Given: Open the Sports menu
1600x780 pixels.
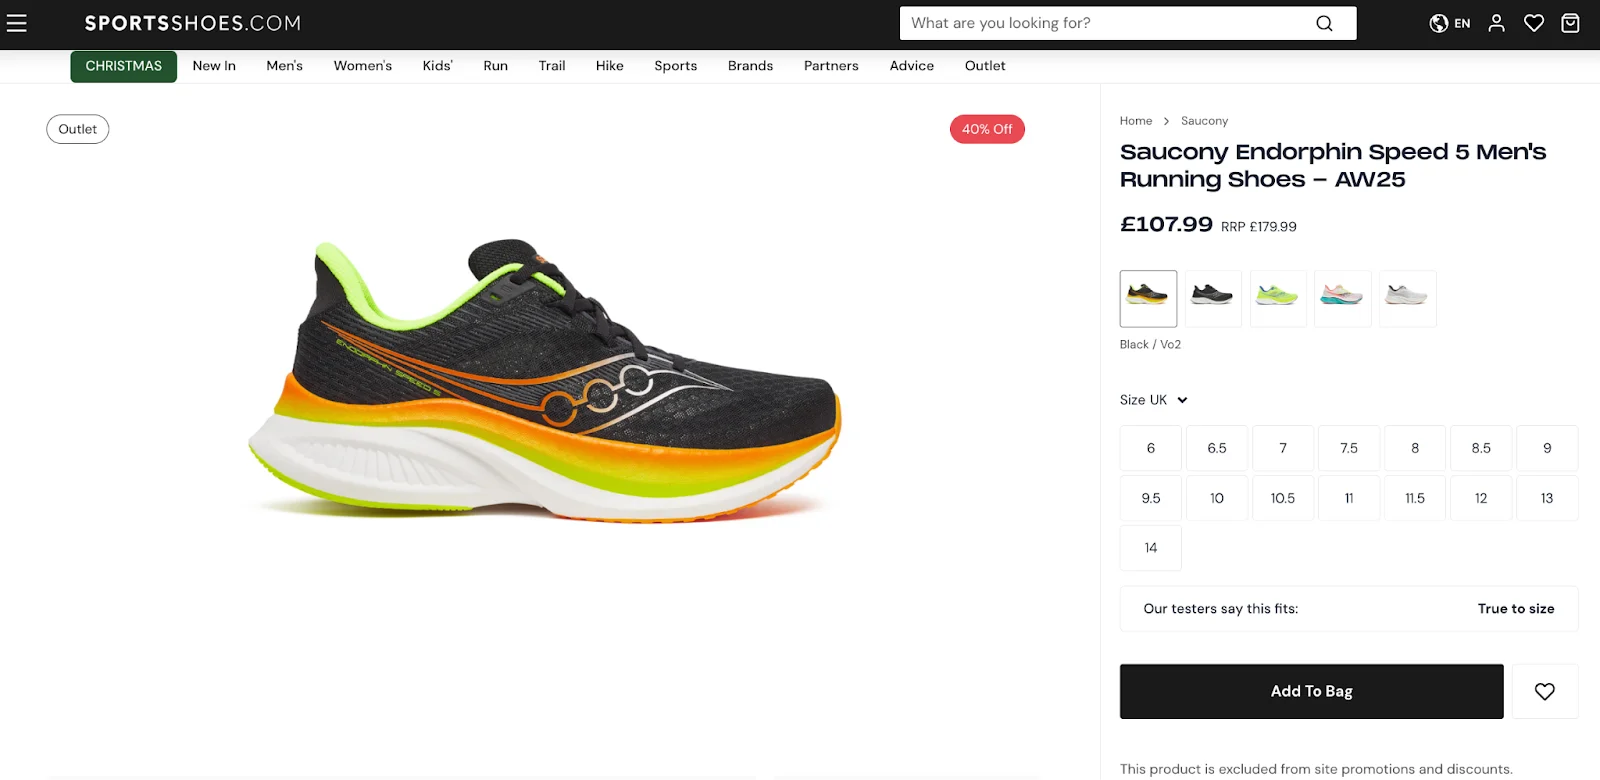Looking at the screenshot, I should point(676,66).
